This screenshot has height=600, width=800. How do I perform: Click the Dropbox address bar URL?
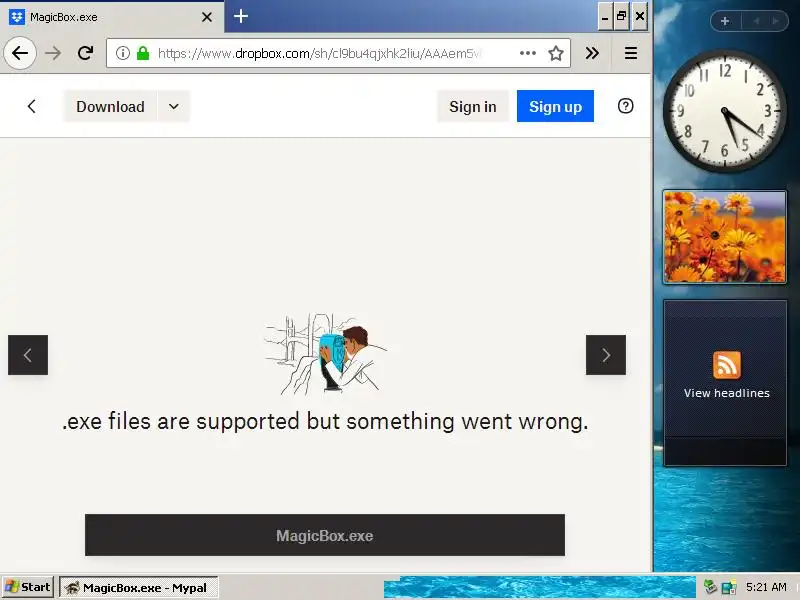pyautogui.click(x=319, y=53)
